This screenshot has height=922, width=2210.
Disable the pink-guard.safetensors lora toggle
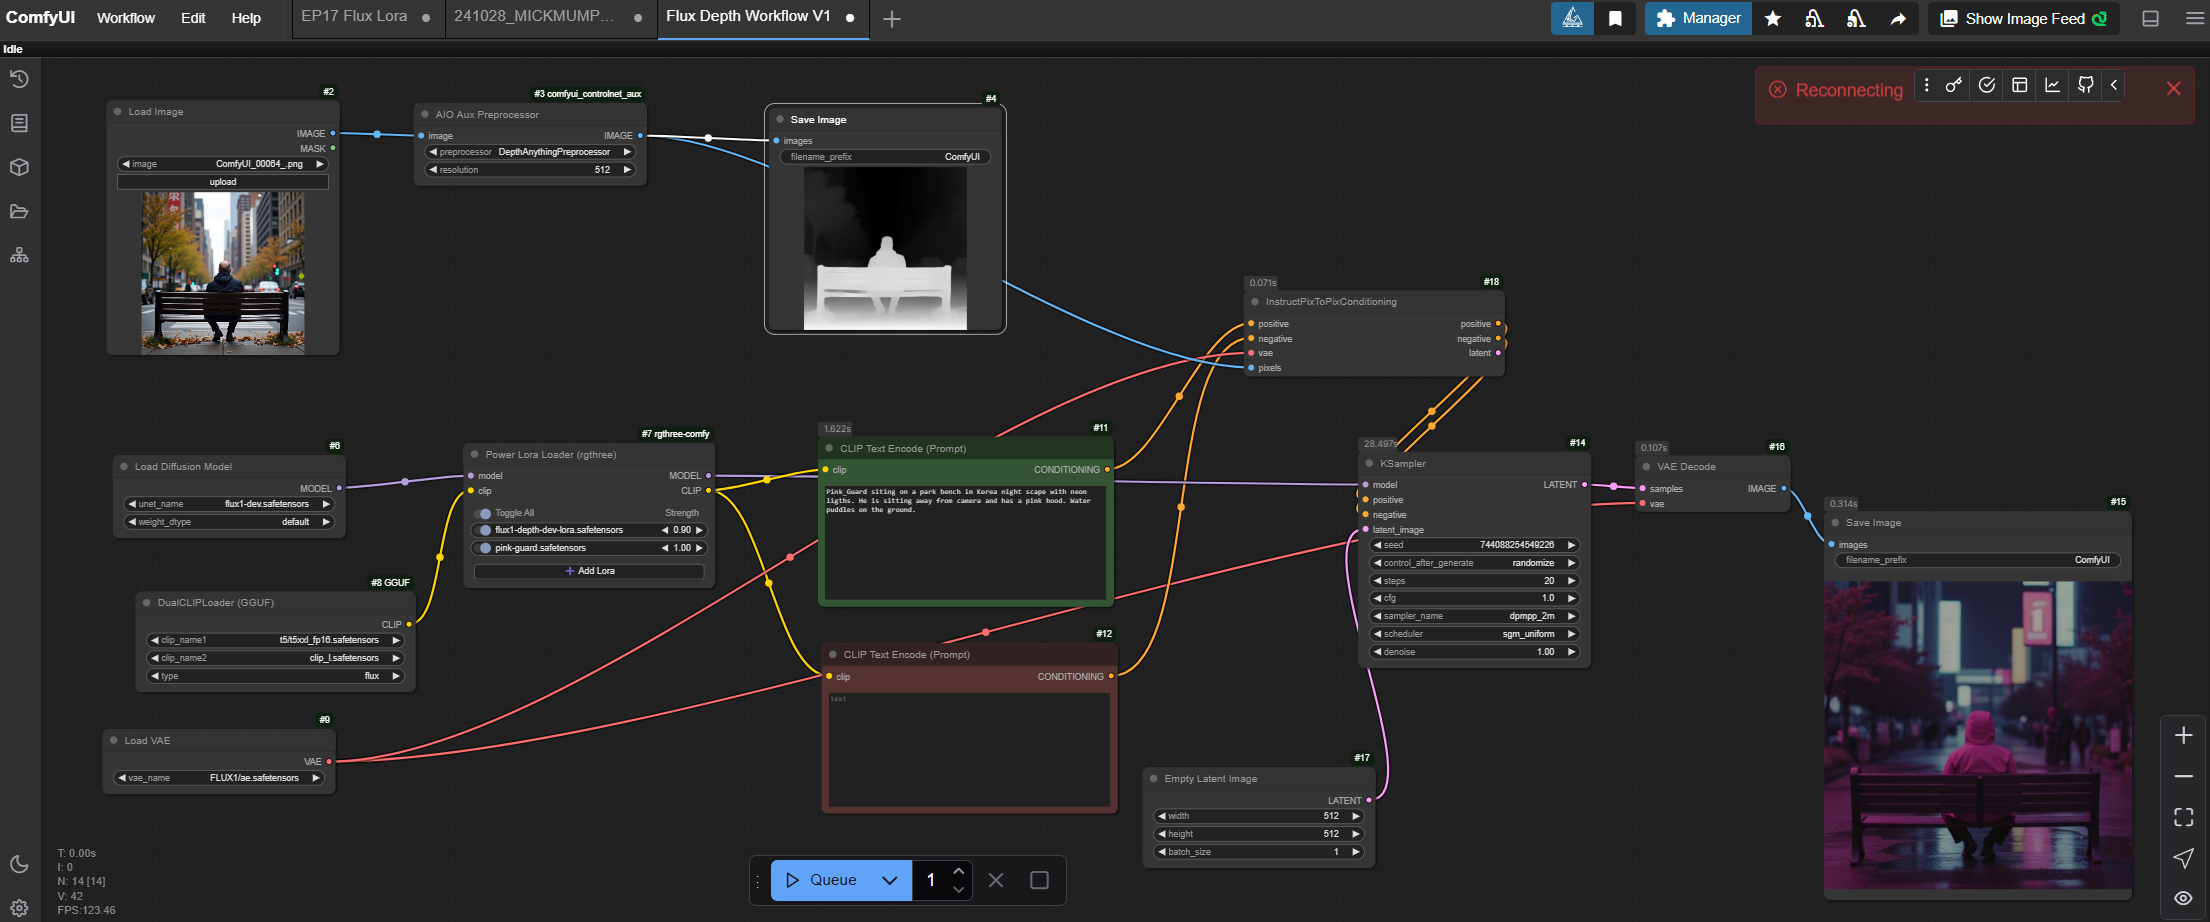[484, 547]
